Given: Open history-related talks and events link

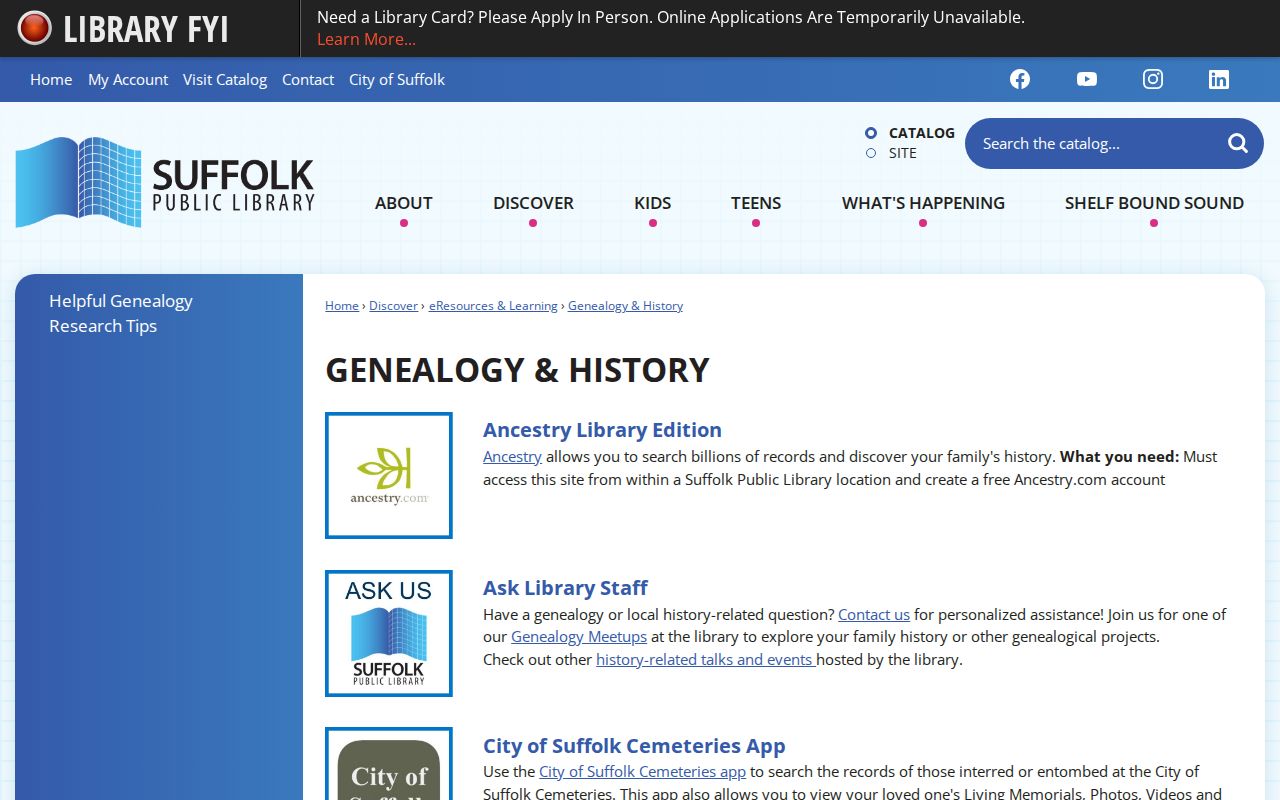Looking at the screenshot, I should [x=706, y=660].
